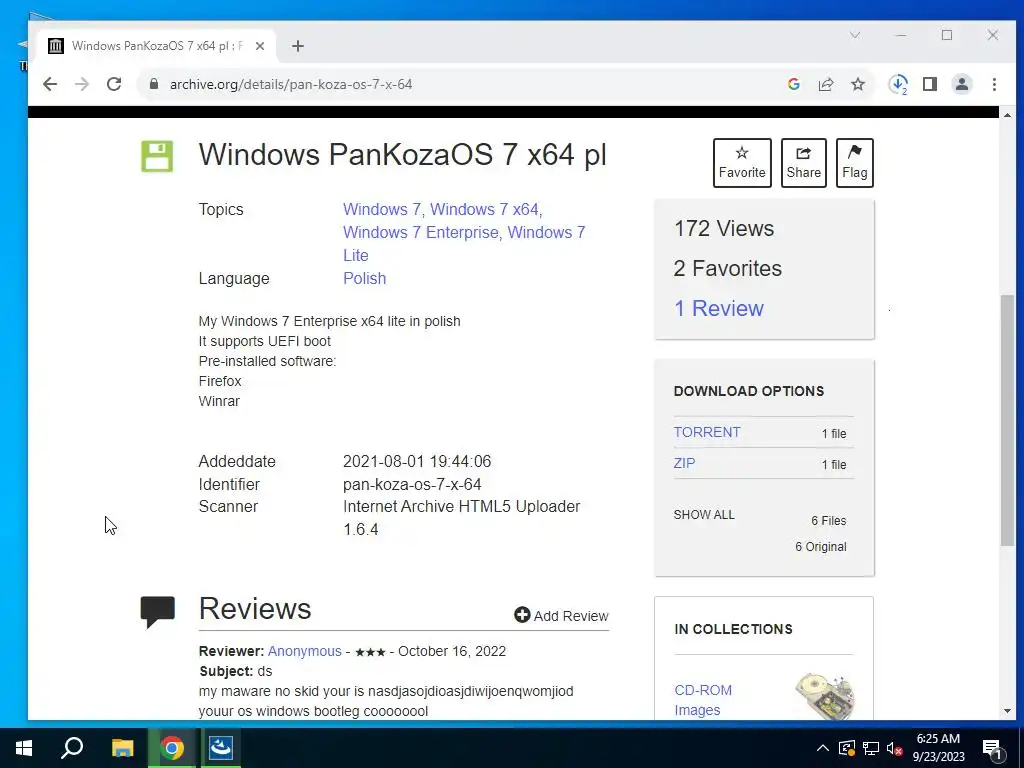Image resolution: width=1024 pixels, height=768 pixels.
Task: Click SHOW ALL download files
Action: pos(704,515)
